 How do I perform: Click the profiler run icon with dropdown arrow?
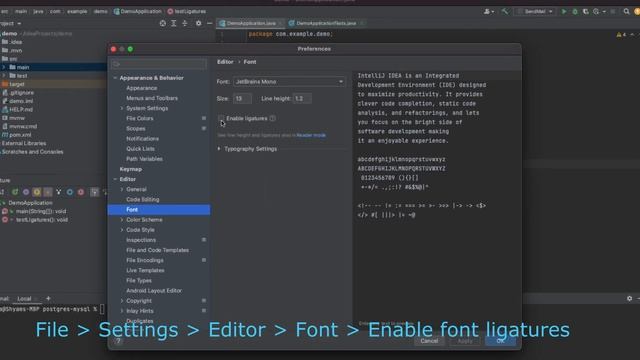pyautogui.click(x=598, y=11)
